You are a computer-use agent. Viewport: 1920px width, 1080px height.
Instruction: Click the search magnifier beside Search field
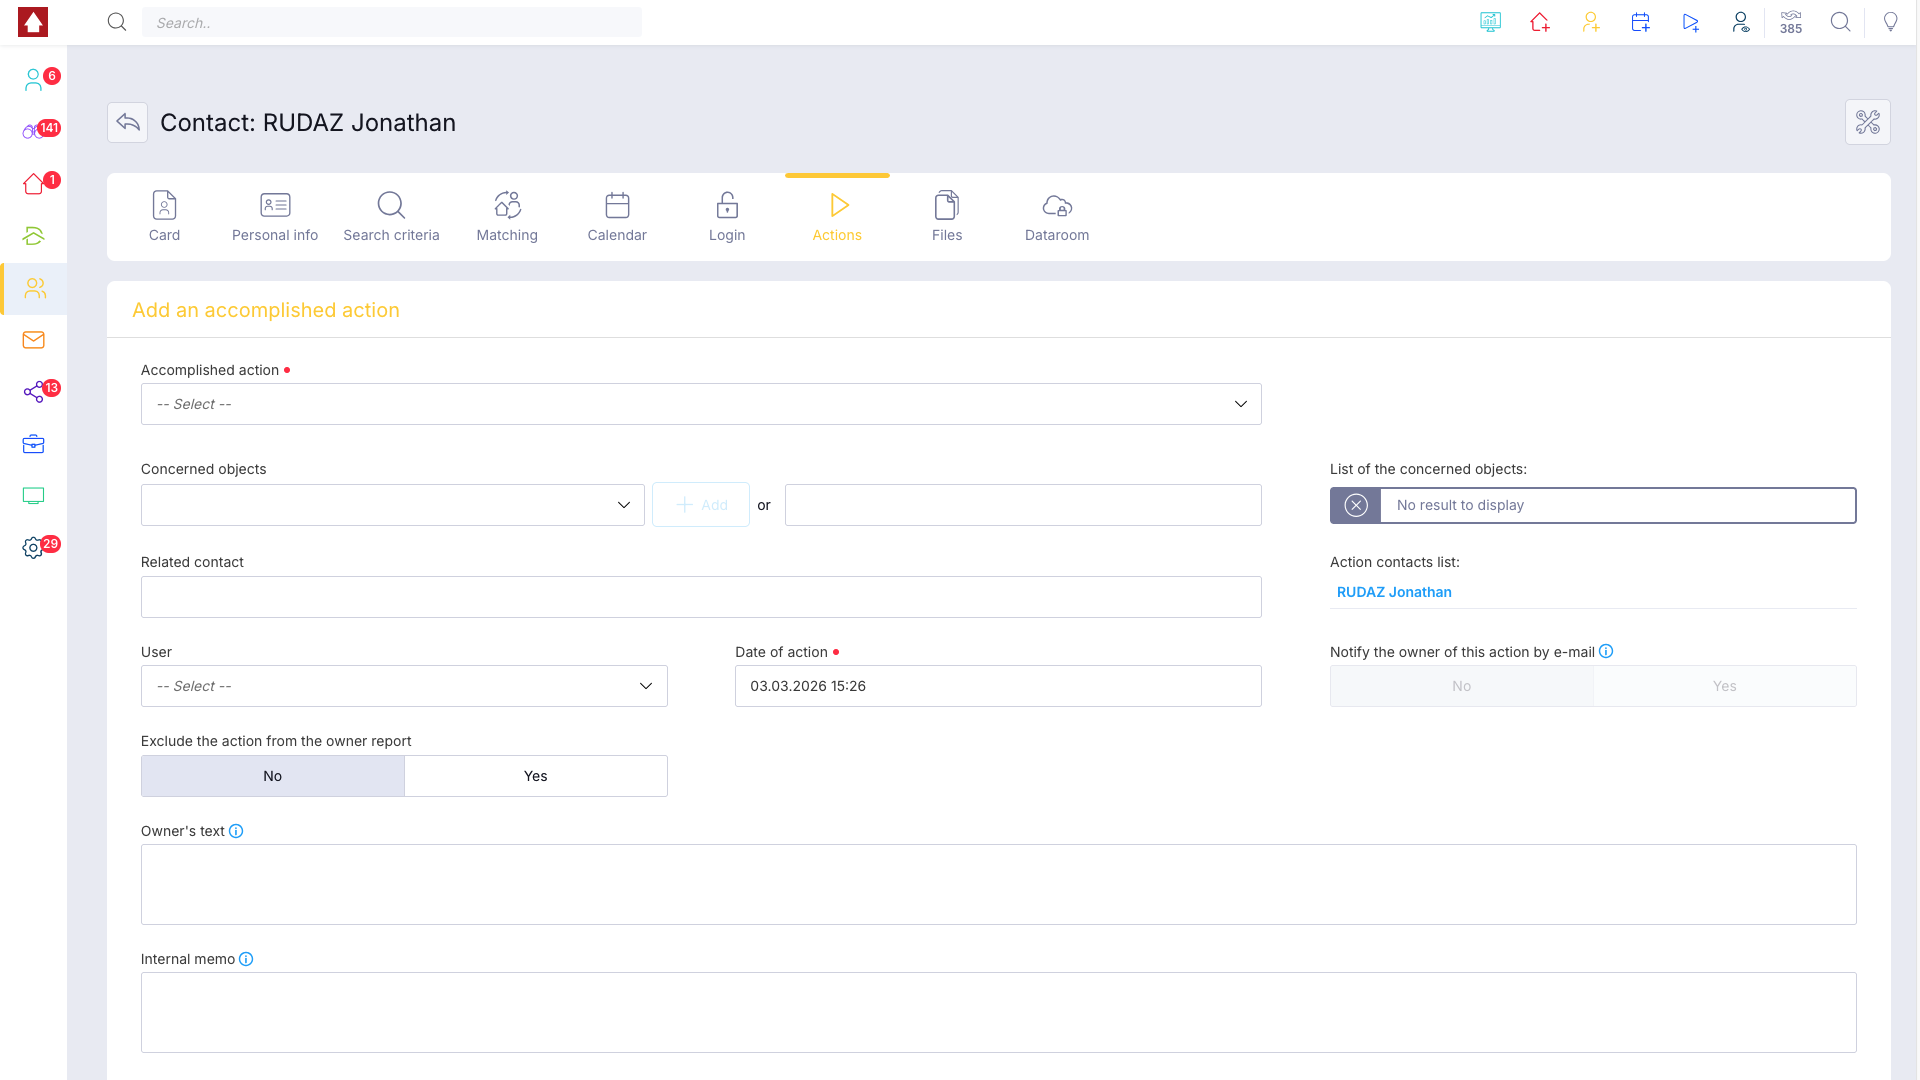[117, 22]
